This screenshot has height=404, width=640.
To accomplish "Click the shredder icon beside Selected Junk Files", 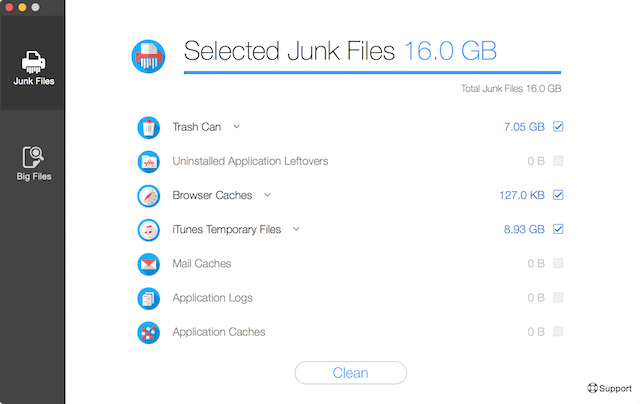I will point(149,56).
